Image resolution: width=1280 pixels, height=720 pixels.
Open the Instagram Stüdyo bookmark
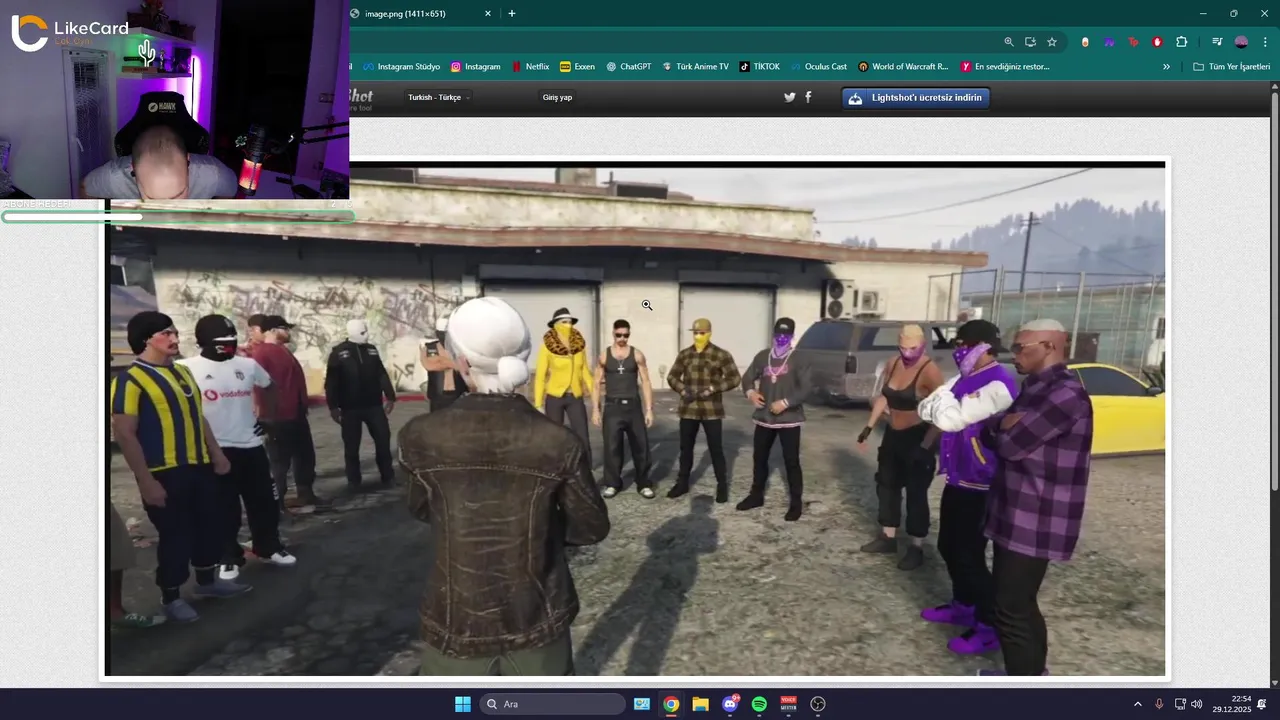401,67
